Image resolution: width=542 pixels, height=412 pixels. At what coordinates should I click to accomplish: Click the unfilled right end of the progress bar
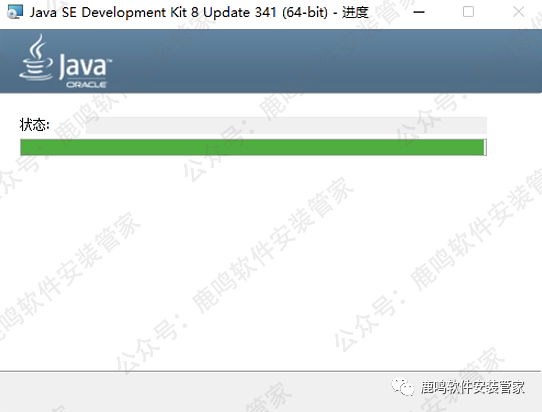click(x=485, y=147)
